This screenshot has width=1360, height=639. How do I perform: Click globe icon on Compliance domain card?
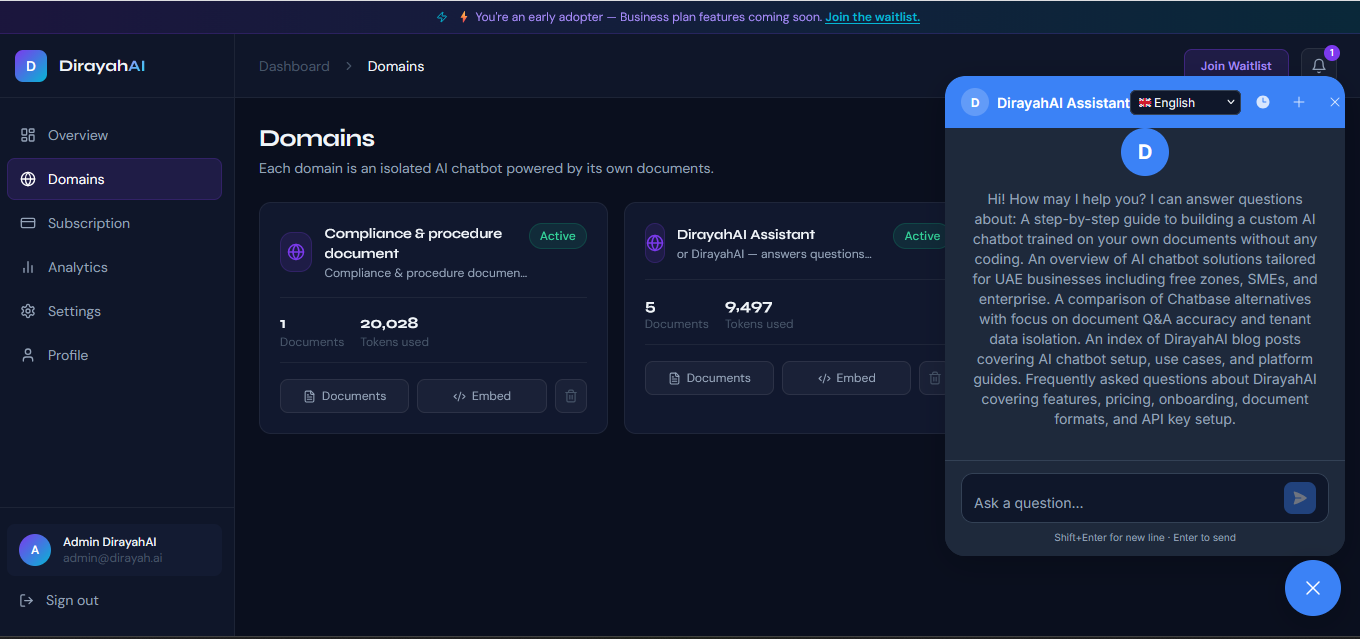296,252
